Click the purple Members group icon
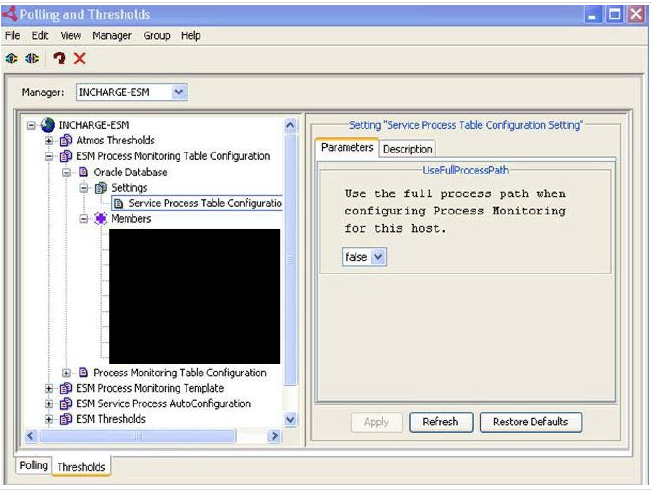Viewport: 652px width, 492px height. pos(101,219)
